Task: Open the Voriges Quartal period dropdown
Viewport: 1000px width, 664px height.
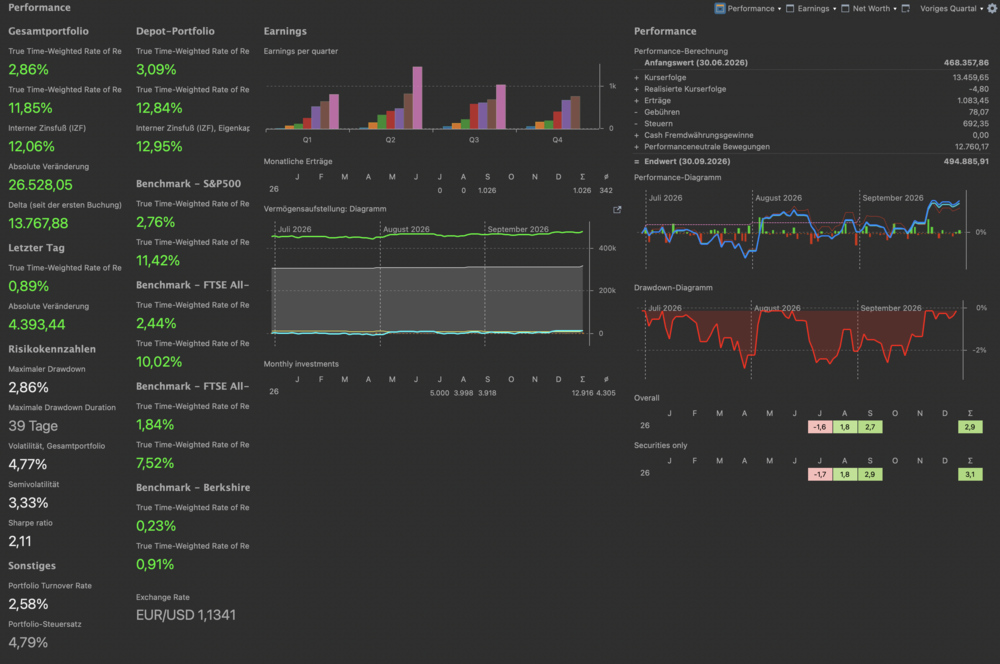Action: pyautogui.click(x=952, y=8)
